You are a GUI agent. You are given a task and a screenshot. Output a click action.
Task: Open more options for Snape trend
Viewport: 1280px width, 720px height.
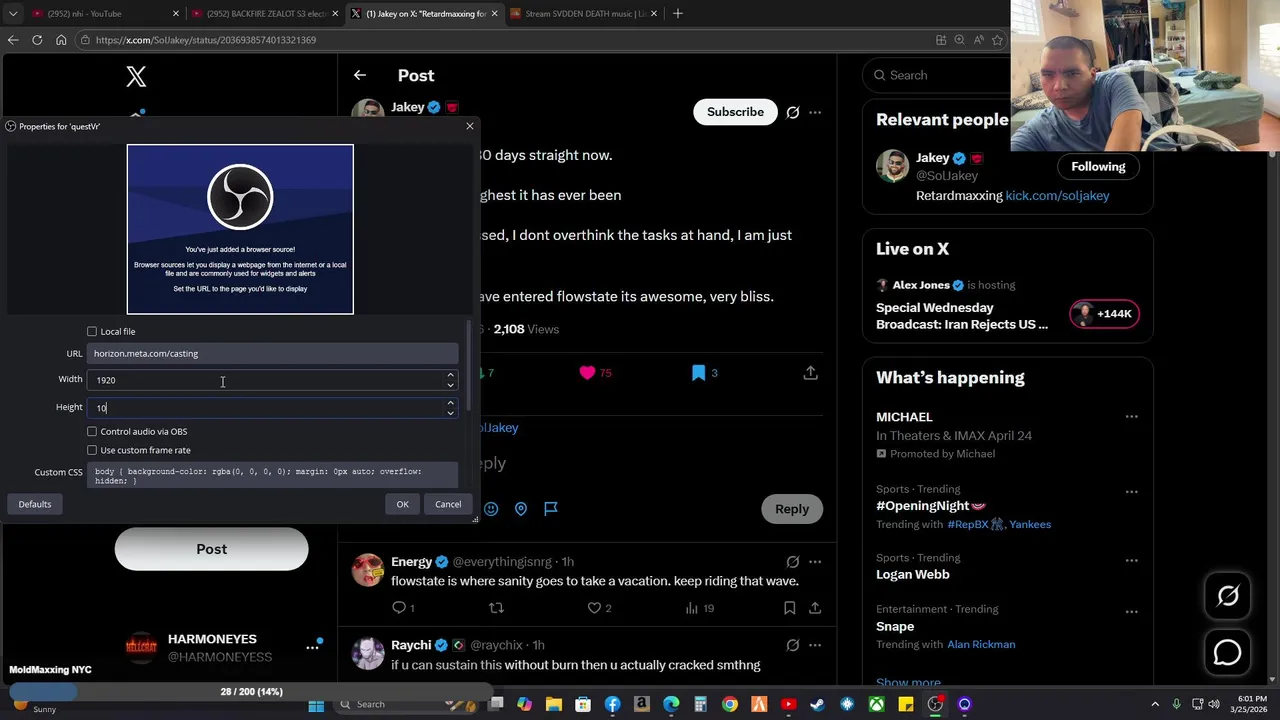(x=1131, y=611)
